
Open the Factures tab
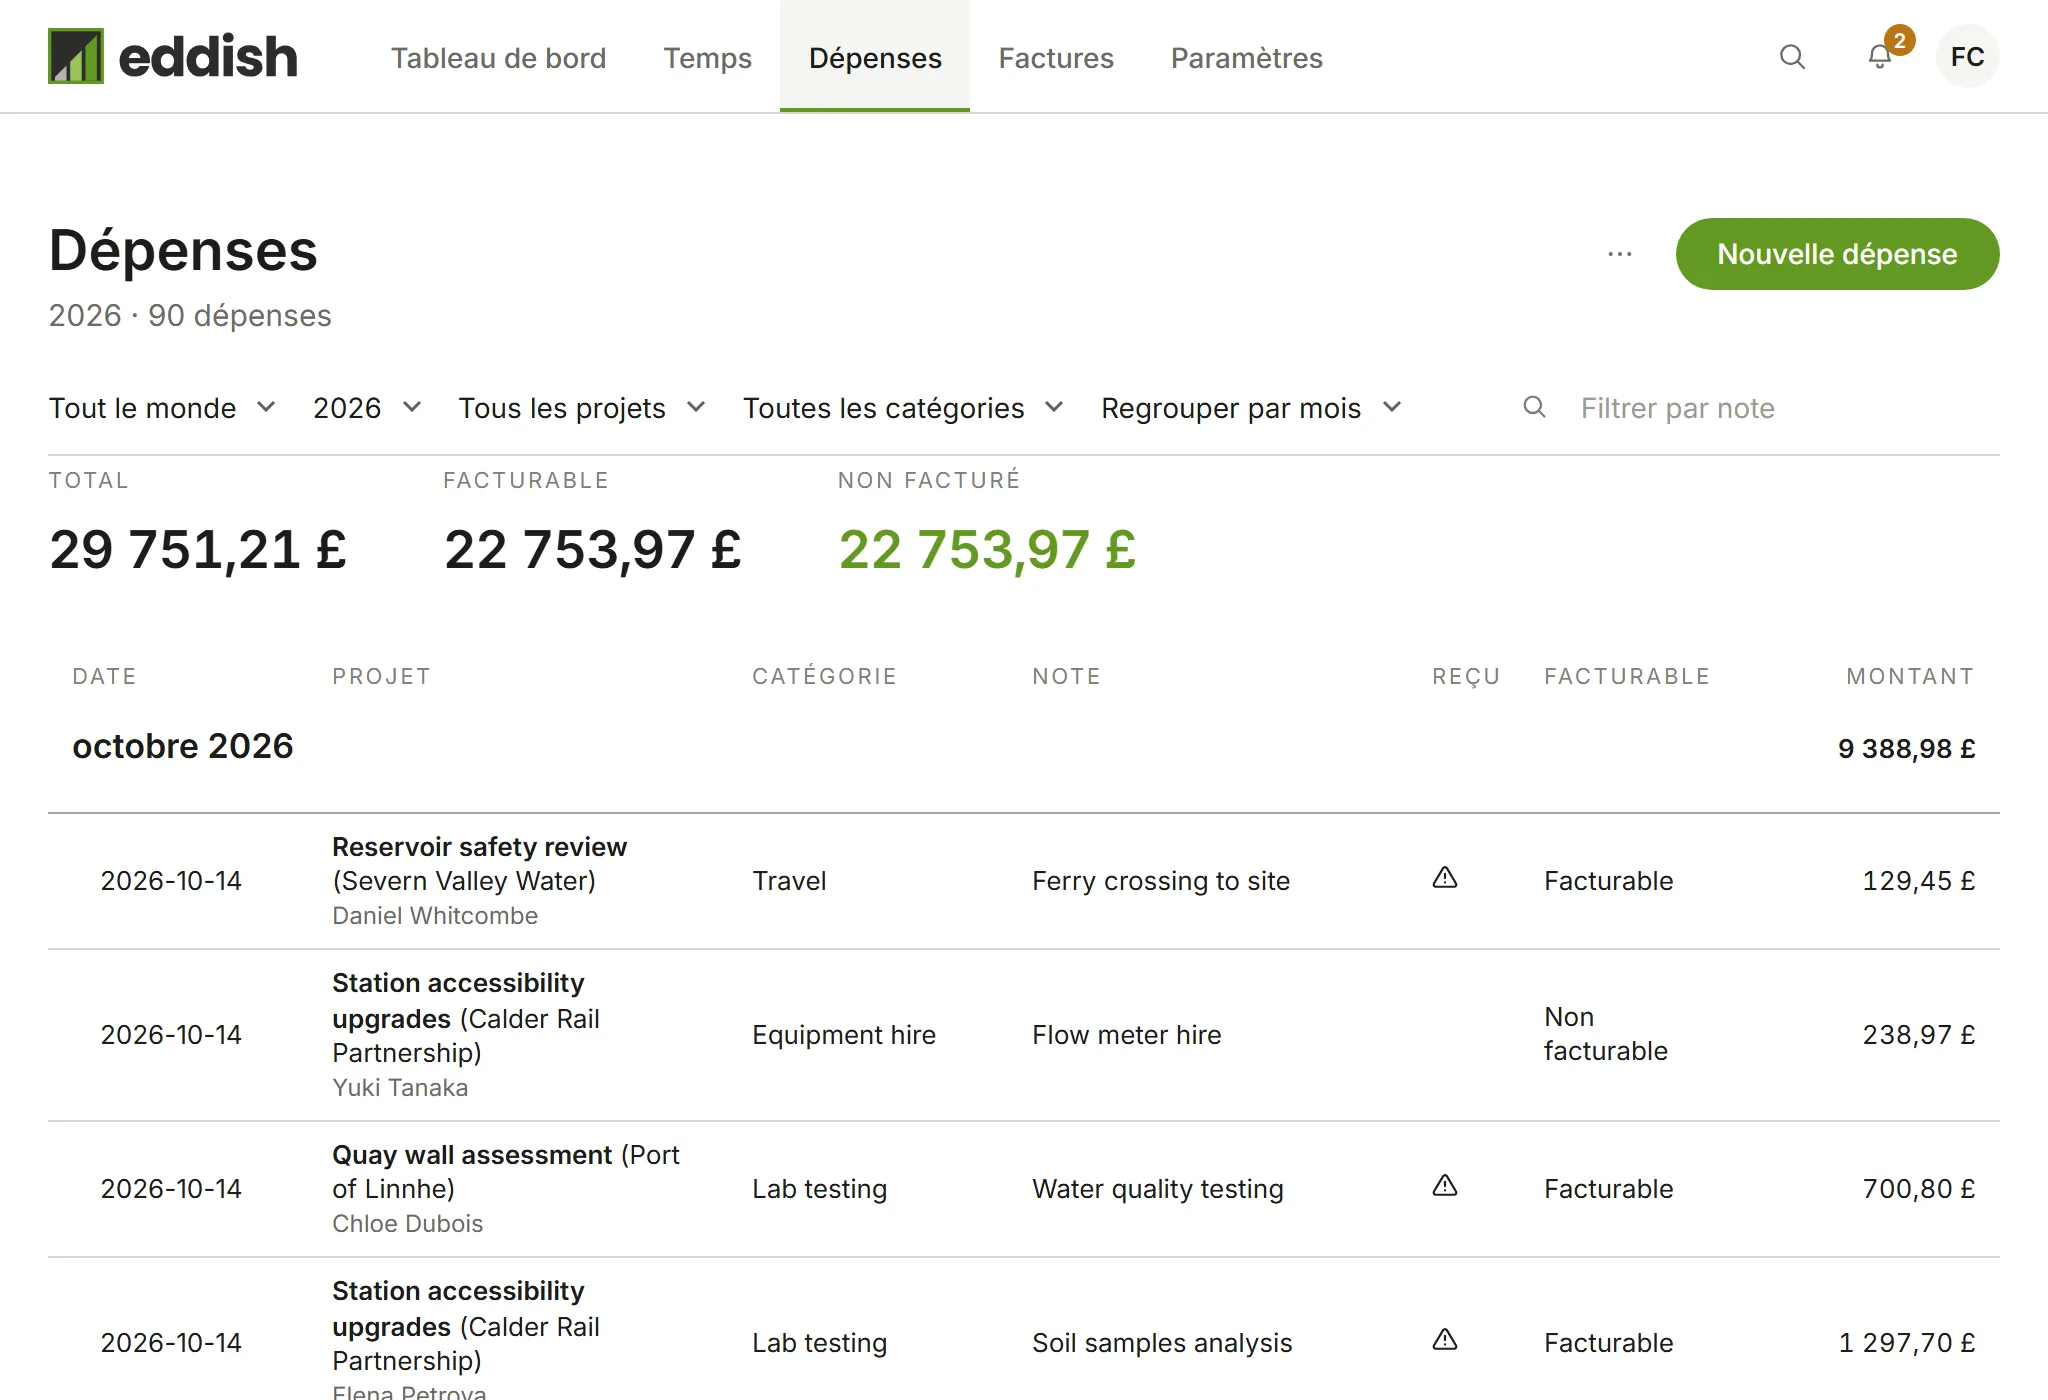click(1056, 58)
